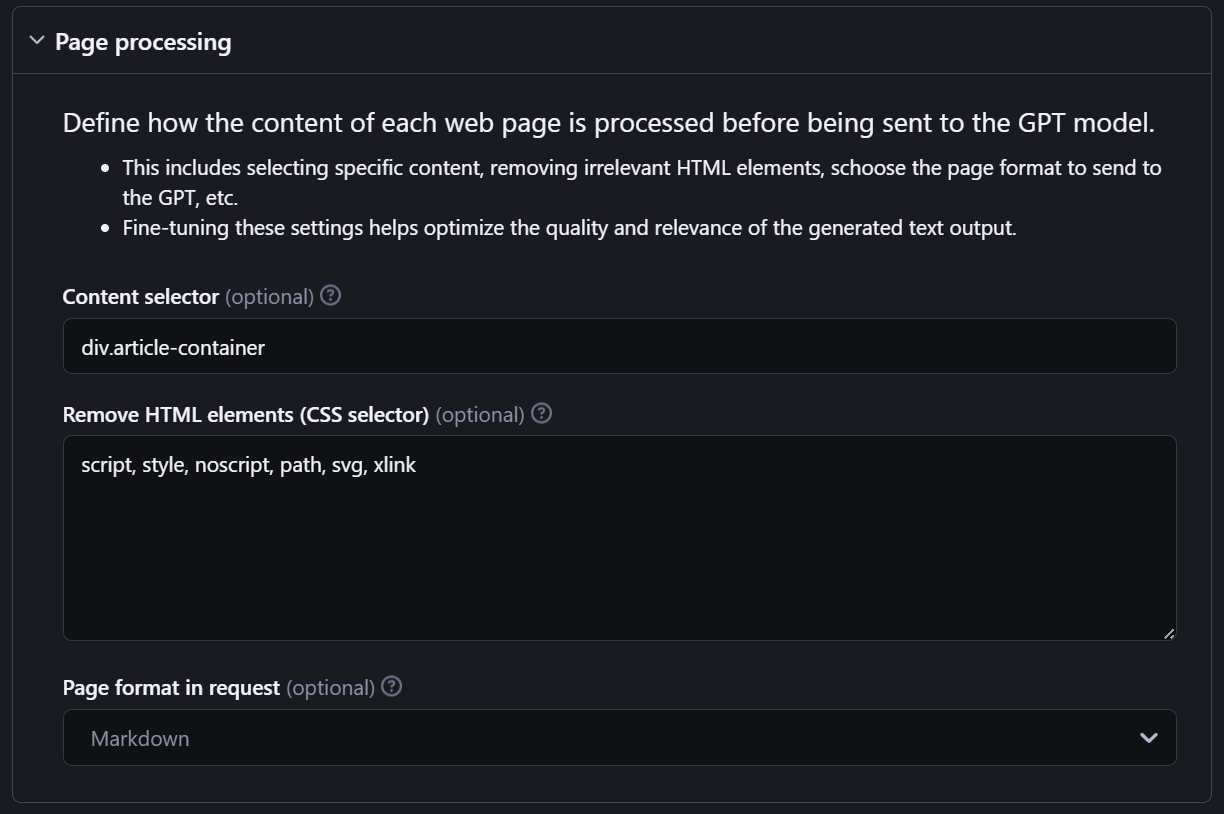The height and width of the screenshot is (814, 1224).
Task: Click the Page processing header text
Action: 143,42
